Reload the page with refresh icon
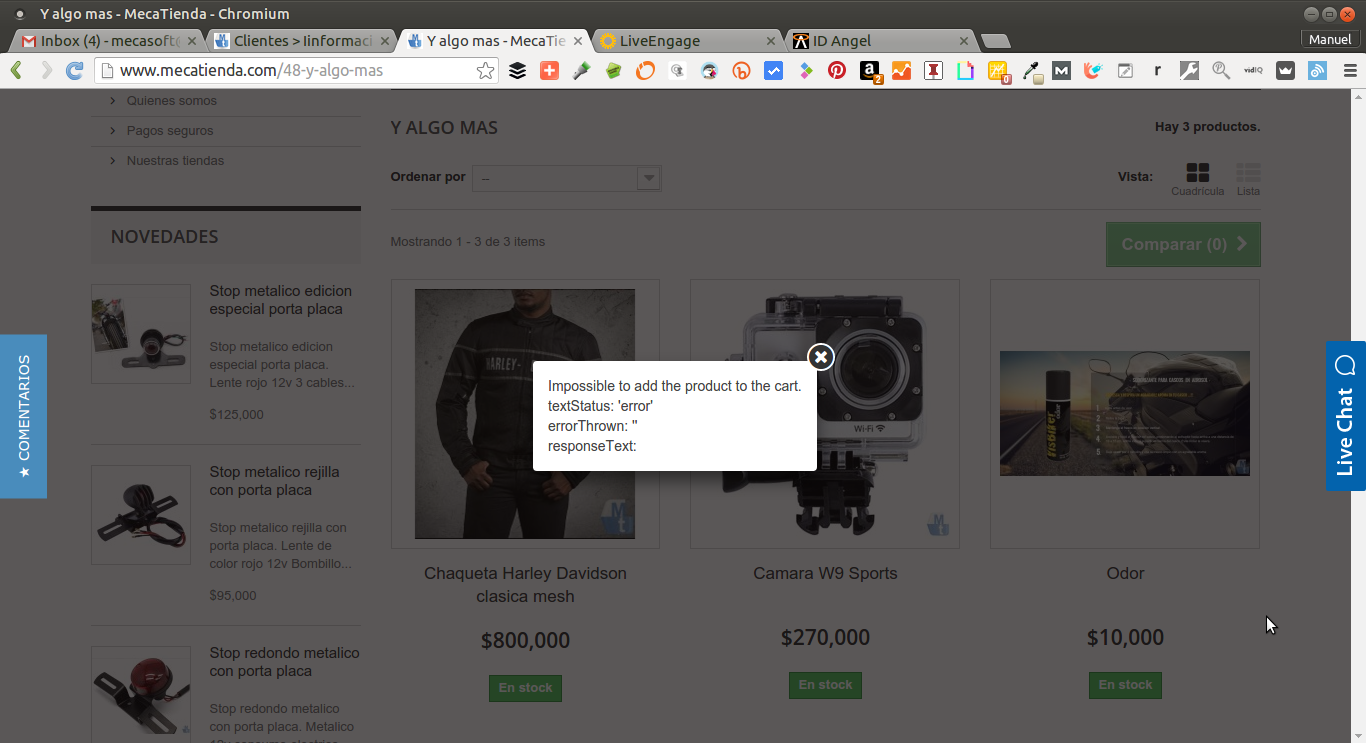Viewport: 1366px width, 743px height. pyautogui.click(x=74, y=70)
